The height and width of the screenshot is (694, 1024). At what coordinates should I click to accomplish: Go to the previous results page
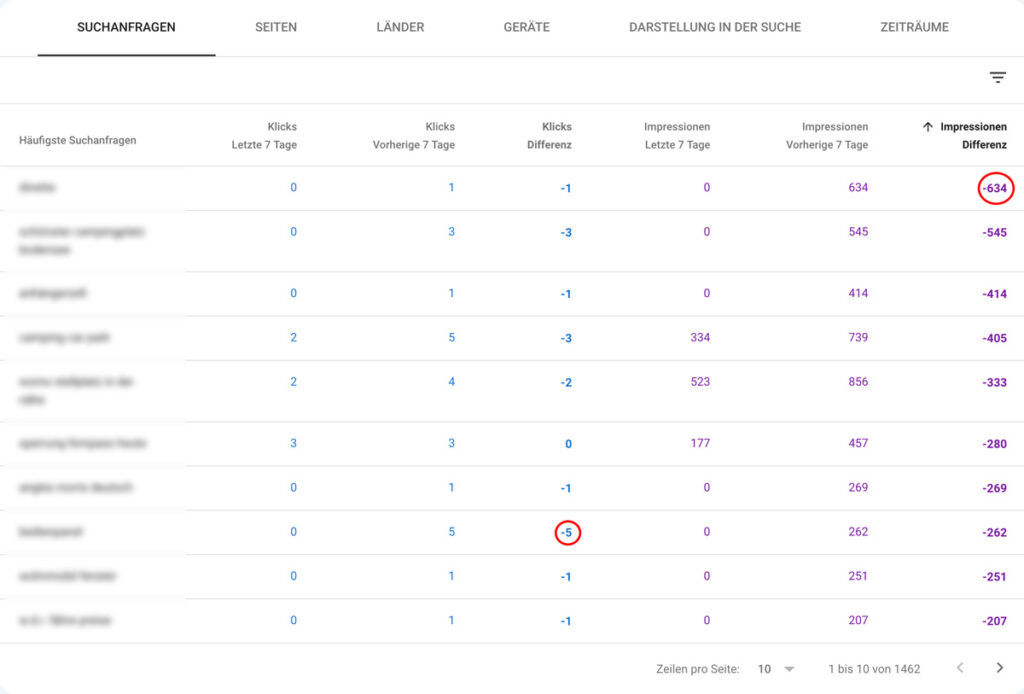tap(960, 668)
